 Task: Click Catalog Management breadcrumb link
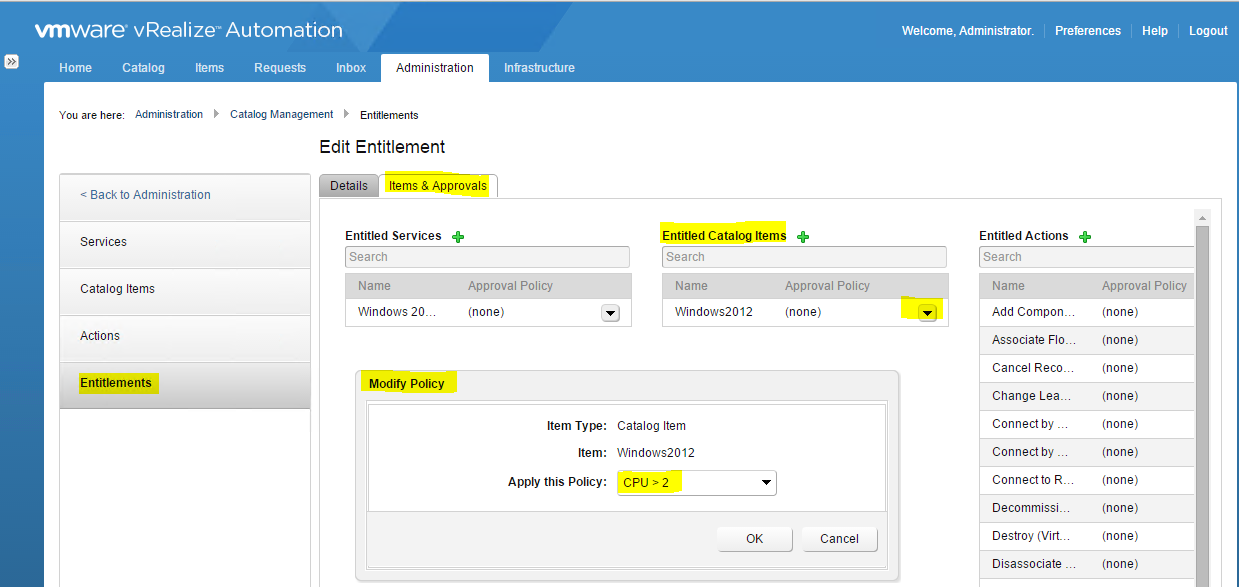[x=282, y=115]
